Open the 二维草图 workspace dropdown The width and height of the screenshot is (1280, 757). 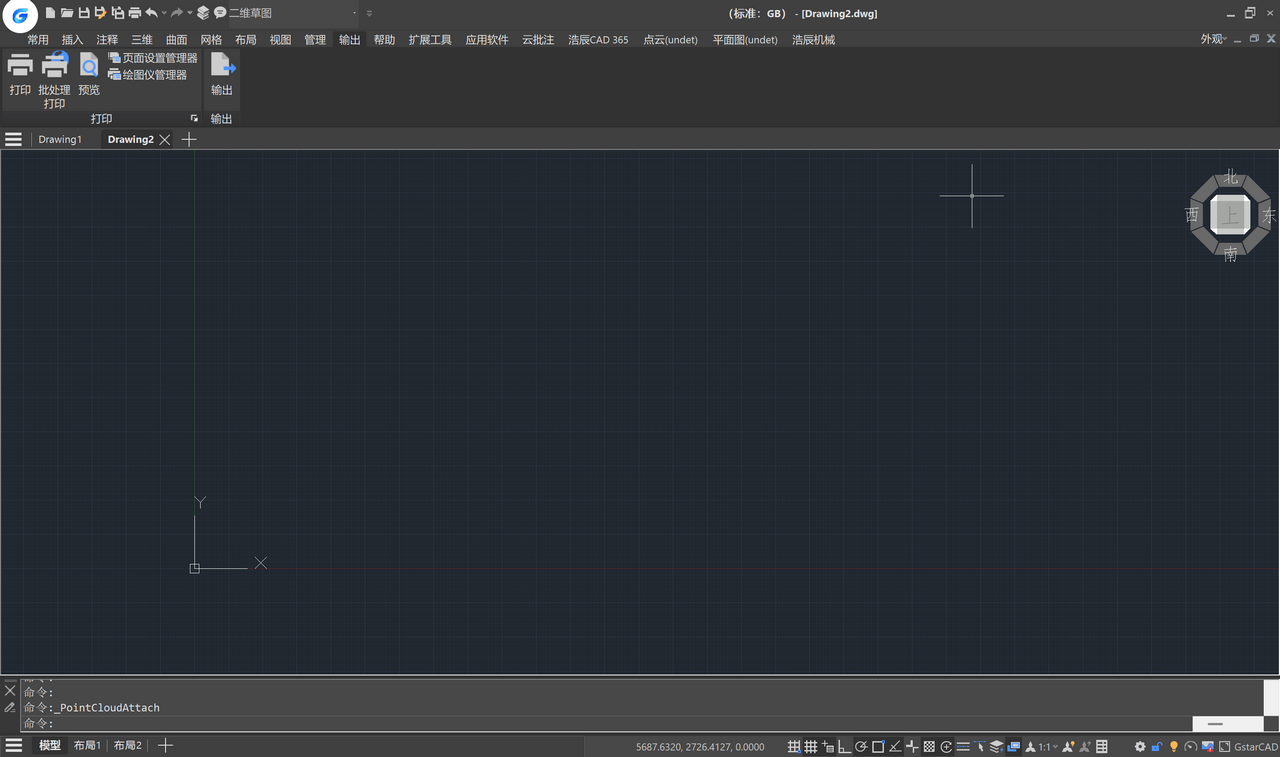(290, 13)
